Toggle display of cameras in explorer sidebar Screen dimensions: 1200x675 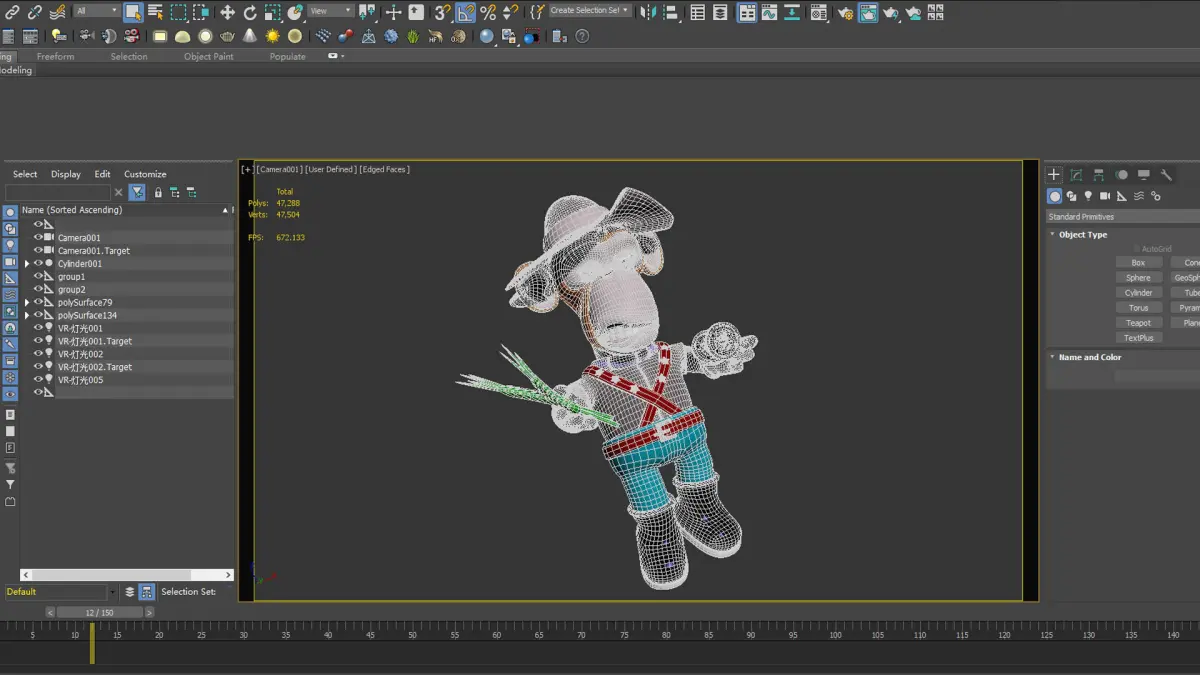coord(10,262)
